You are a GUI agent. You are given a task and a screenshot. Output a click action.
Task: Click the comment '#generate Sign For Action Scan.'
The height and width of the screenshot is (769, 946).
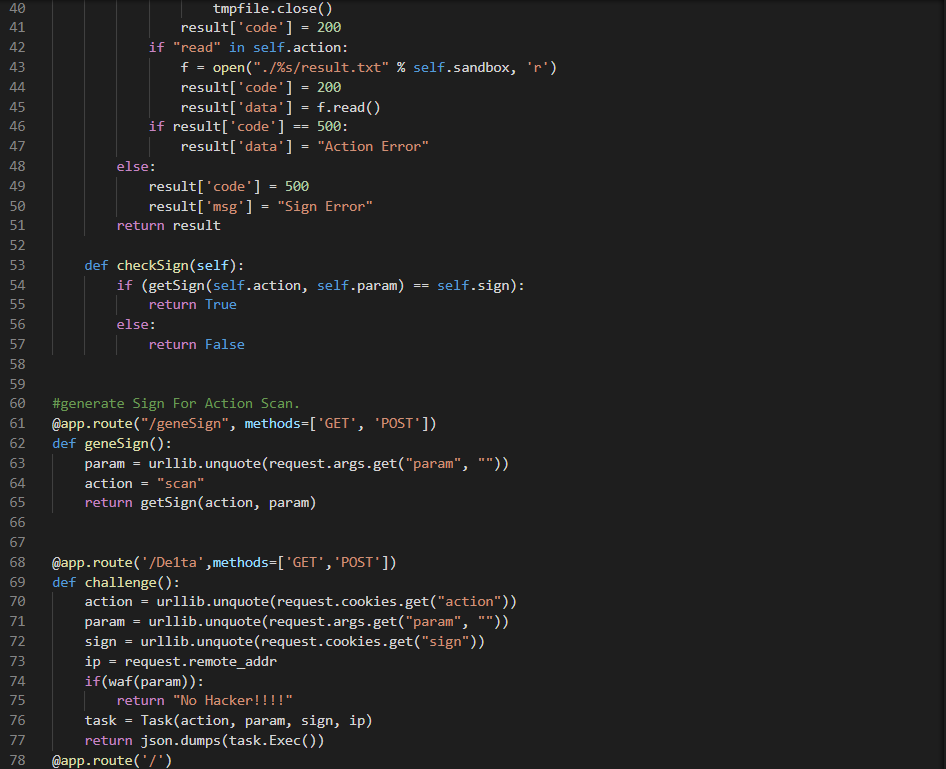point(176,403)
